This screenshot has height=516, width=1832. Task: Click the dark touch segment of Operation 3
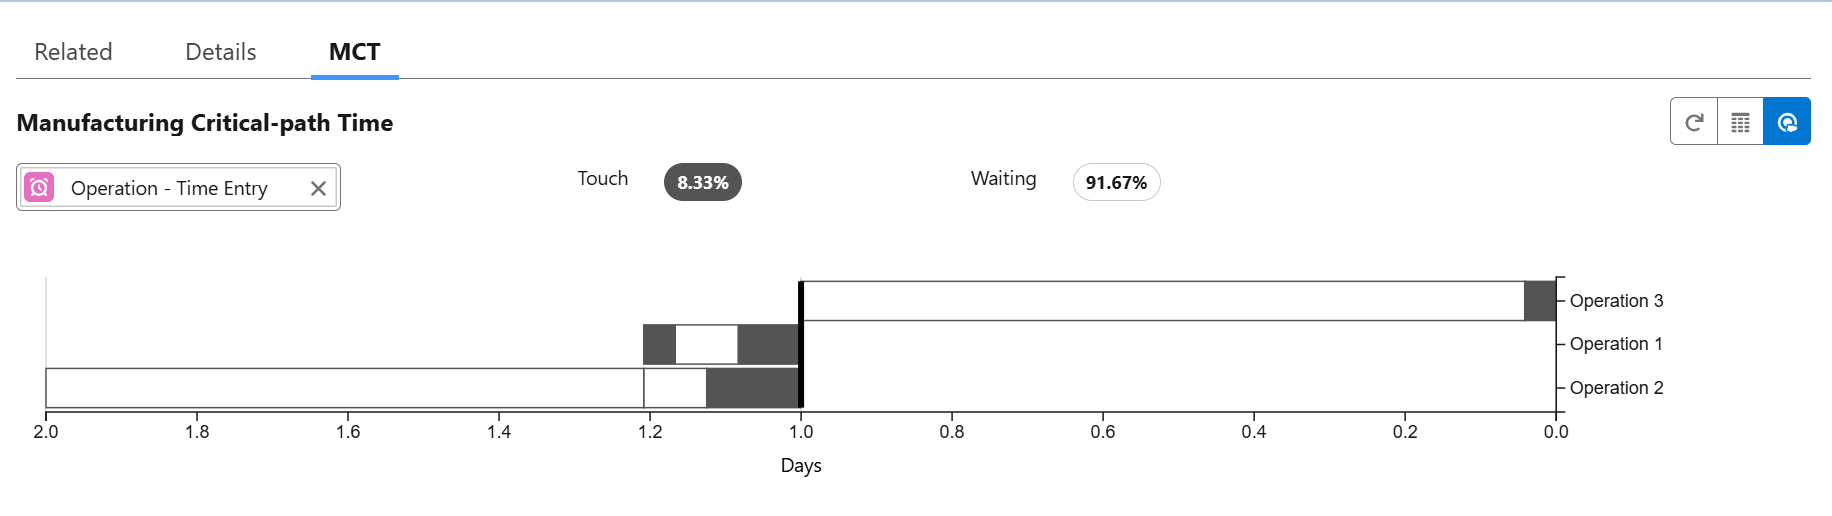(1540, 301)
